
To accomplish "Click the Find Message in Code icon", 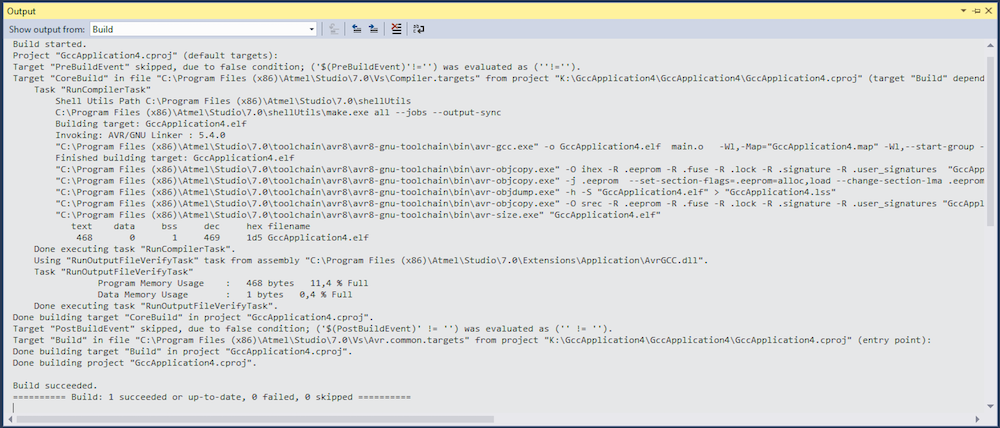I will tap(334, 29).
